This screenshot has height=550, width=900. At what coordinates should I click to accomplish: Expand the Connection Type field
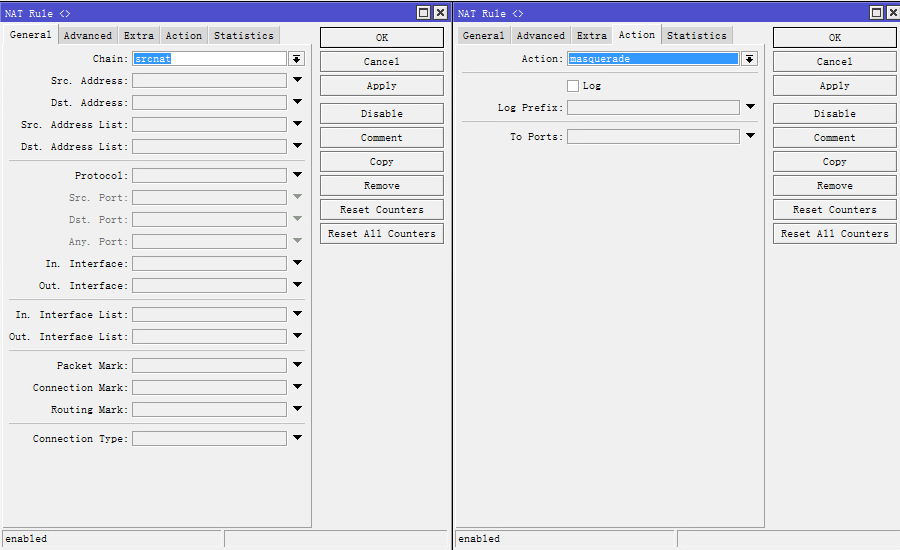pos(297,439)
